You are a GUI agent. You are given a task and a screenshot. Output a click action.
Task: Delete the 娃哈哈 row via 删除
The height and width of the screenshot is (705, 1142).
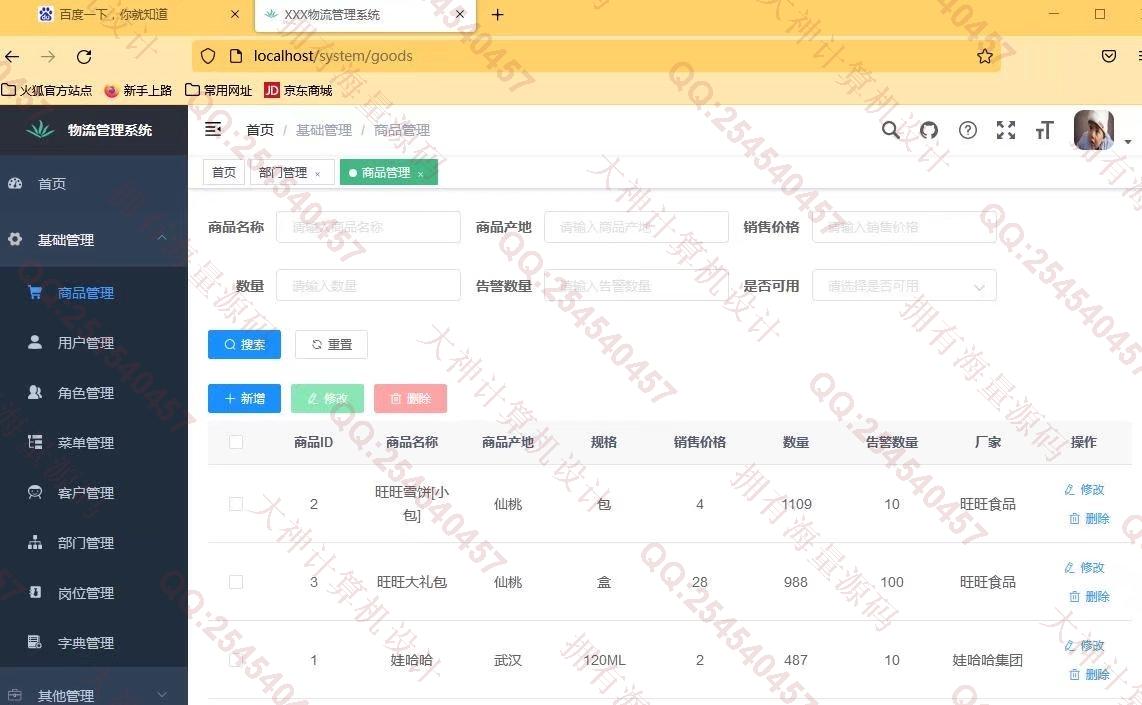tap(1089, 674)
